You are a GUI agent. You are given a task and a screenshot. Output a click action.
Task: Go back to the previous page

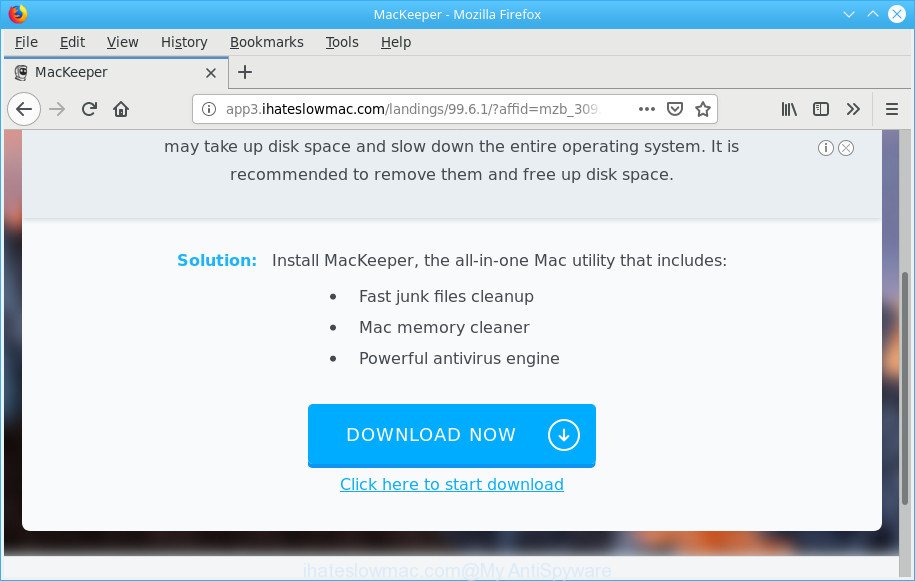click(x=24, y=109)
